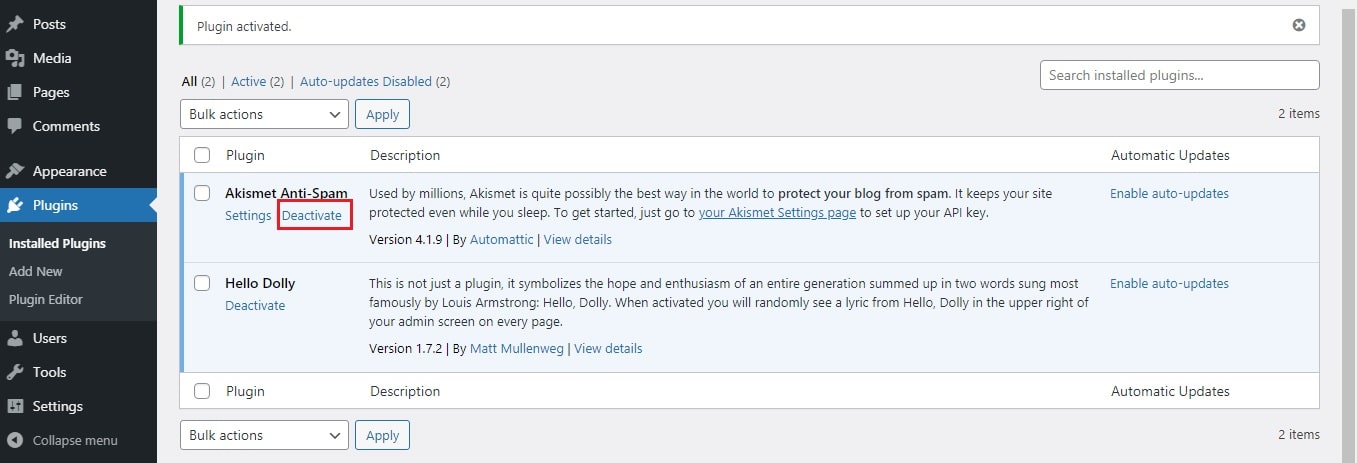The height and width of the screenshot is (463, 1357).
Task: Click the Pages icon in sidebar
Action: click(x=15, y=92)
